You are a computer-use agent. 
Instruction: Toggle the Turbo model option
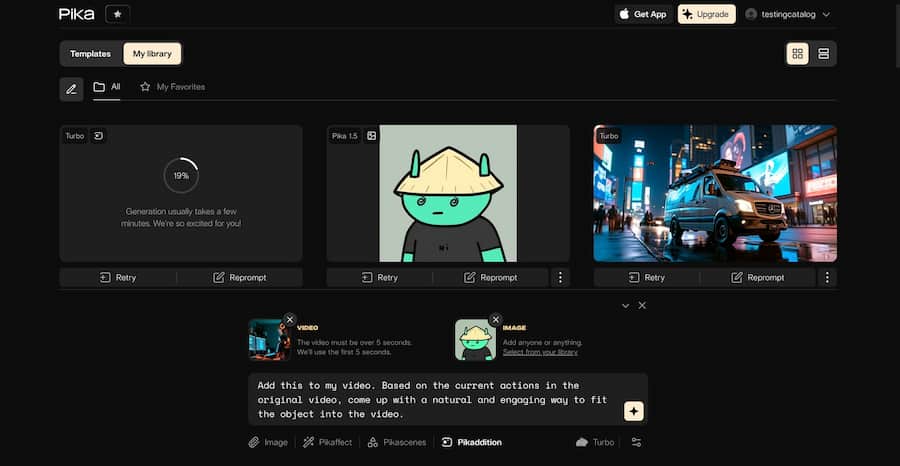pyautogui.click(x=595, y=442)
